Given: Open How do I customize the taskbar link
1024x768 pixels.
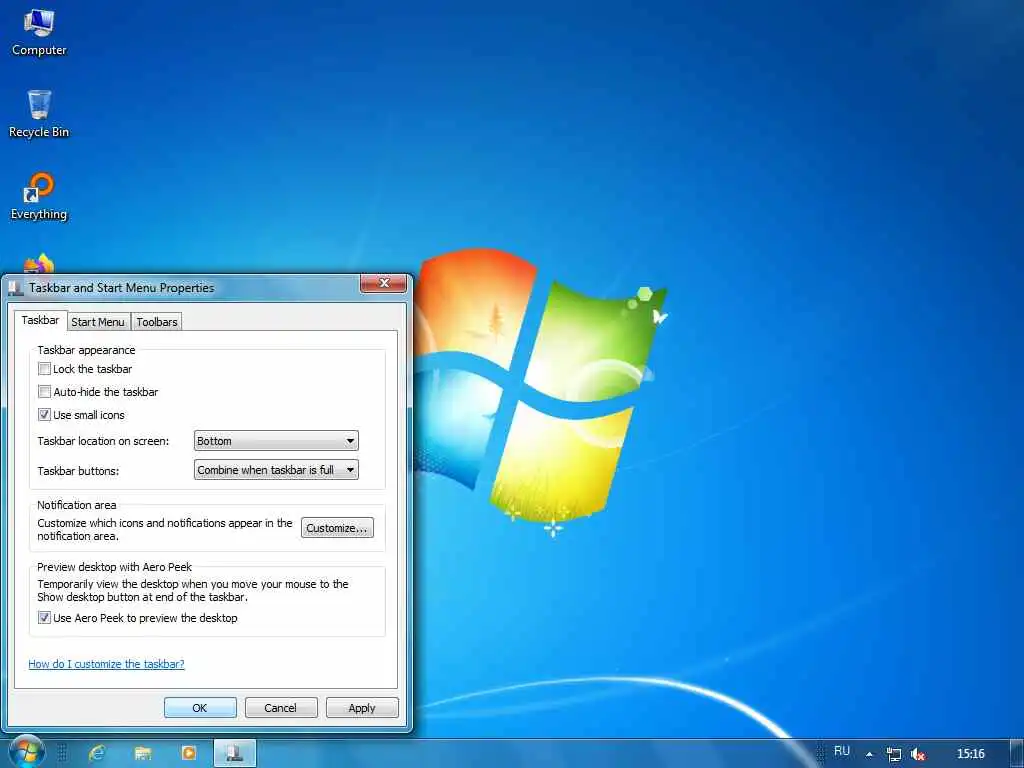Looking at the screenshot, I should click(106, 664).
